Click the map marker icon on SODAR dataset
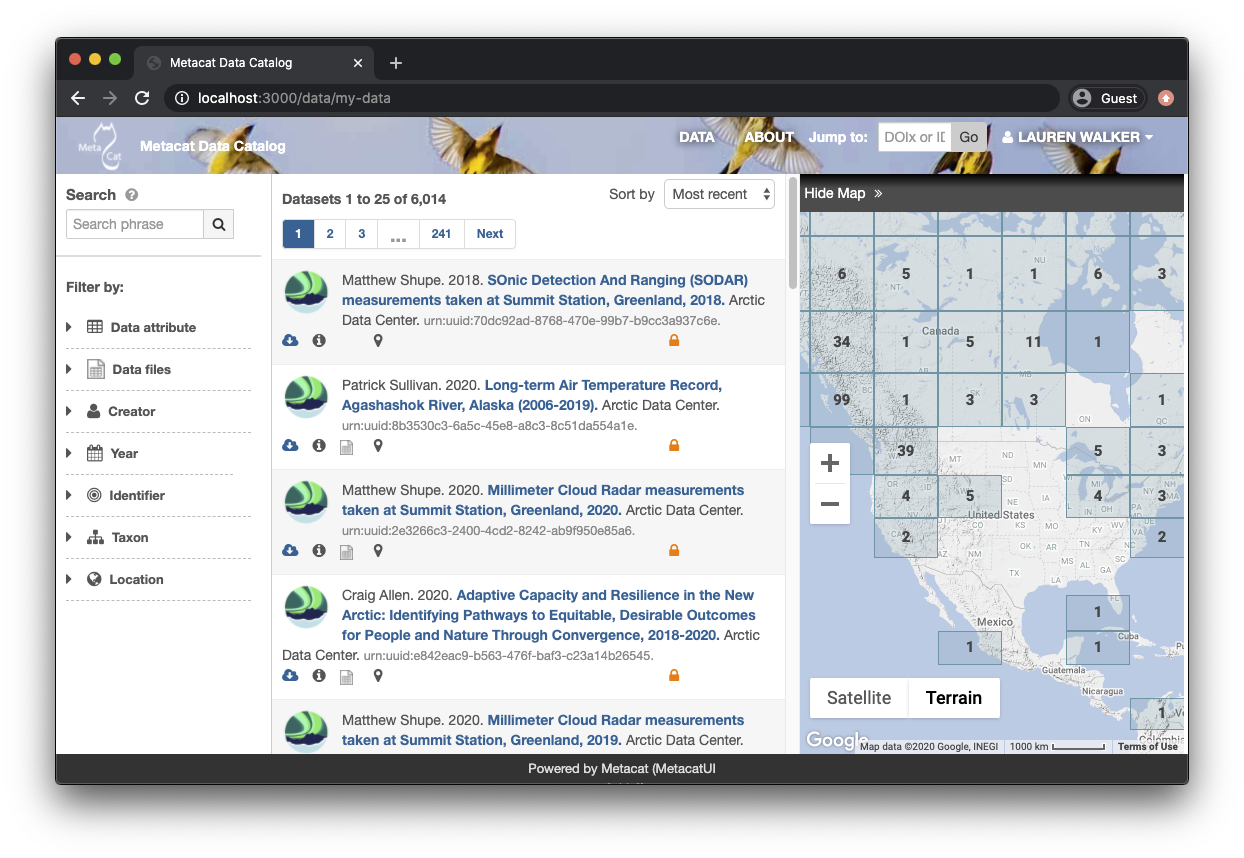 pyautogui.click(x=378, y=341)
